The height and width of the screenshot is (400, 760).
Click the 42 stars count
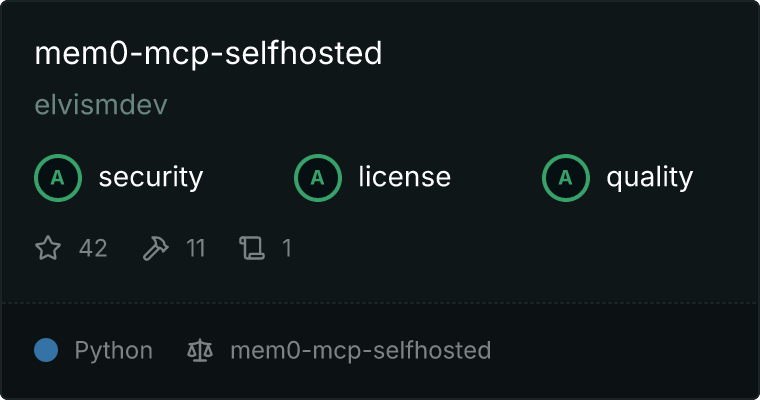tap(93, 248)
